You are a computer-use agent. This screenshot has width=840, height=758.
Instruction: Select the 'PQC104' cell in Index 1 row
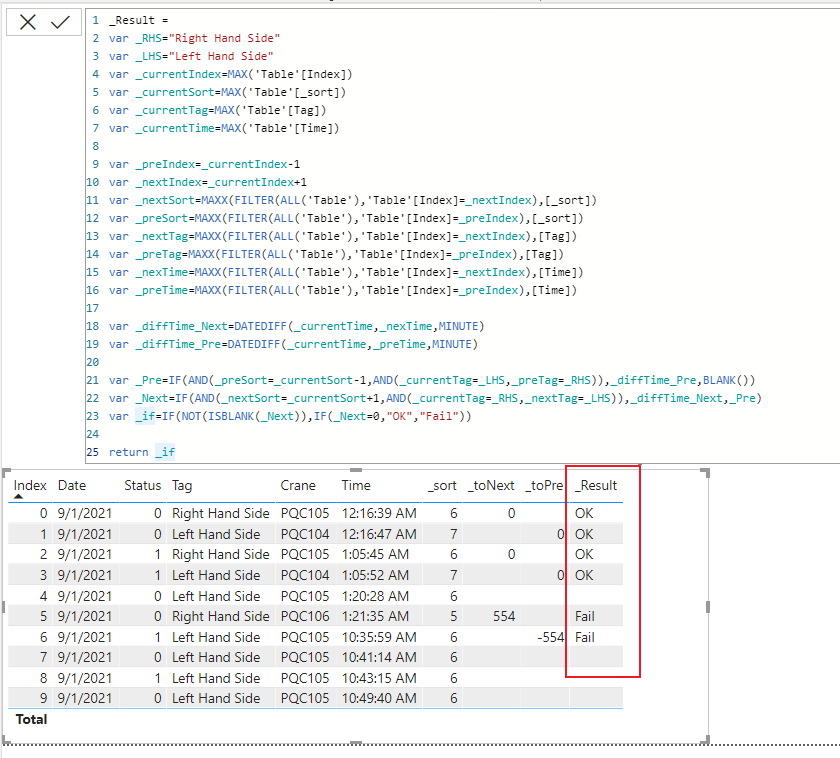(305, 534)
